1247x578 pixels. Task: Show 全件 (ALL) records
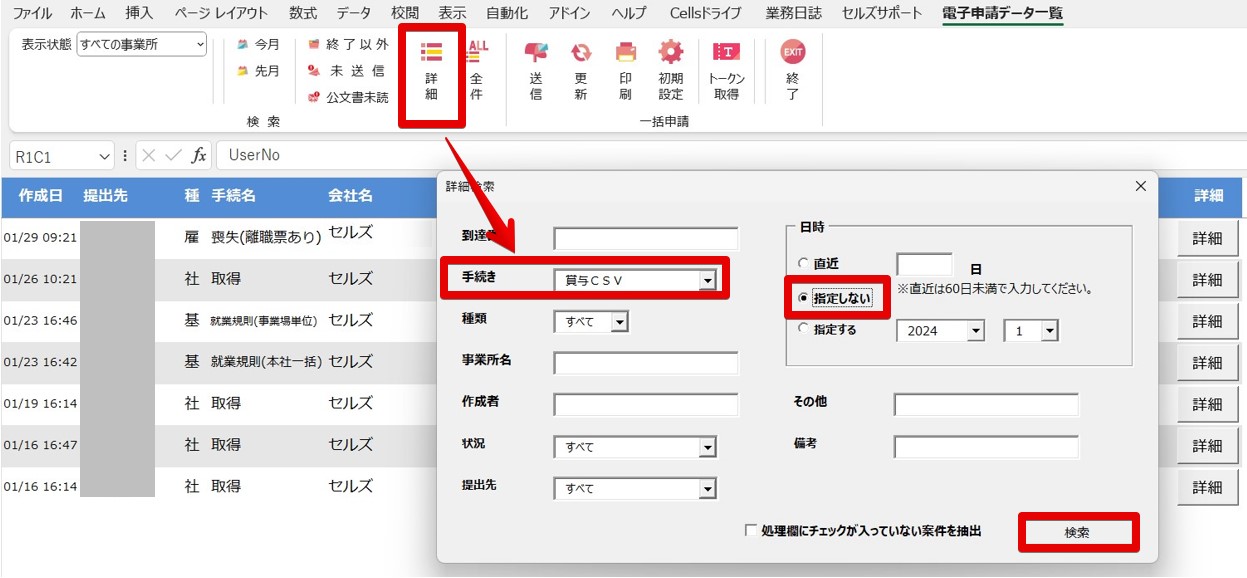pos(477,72)
